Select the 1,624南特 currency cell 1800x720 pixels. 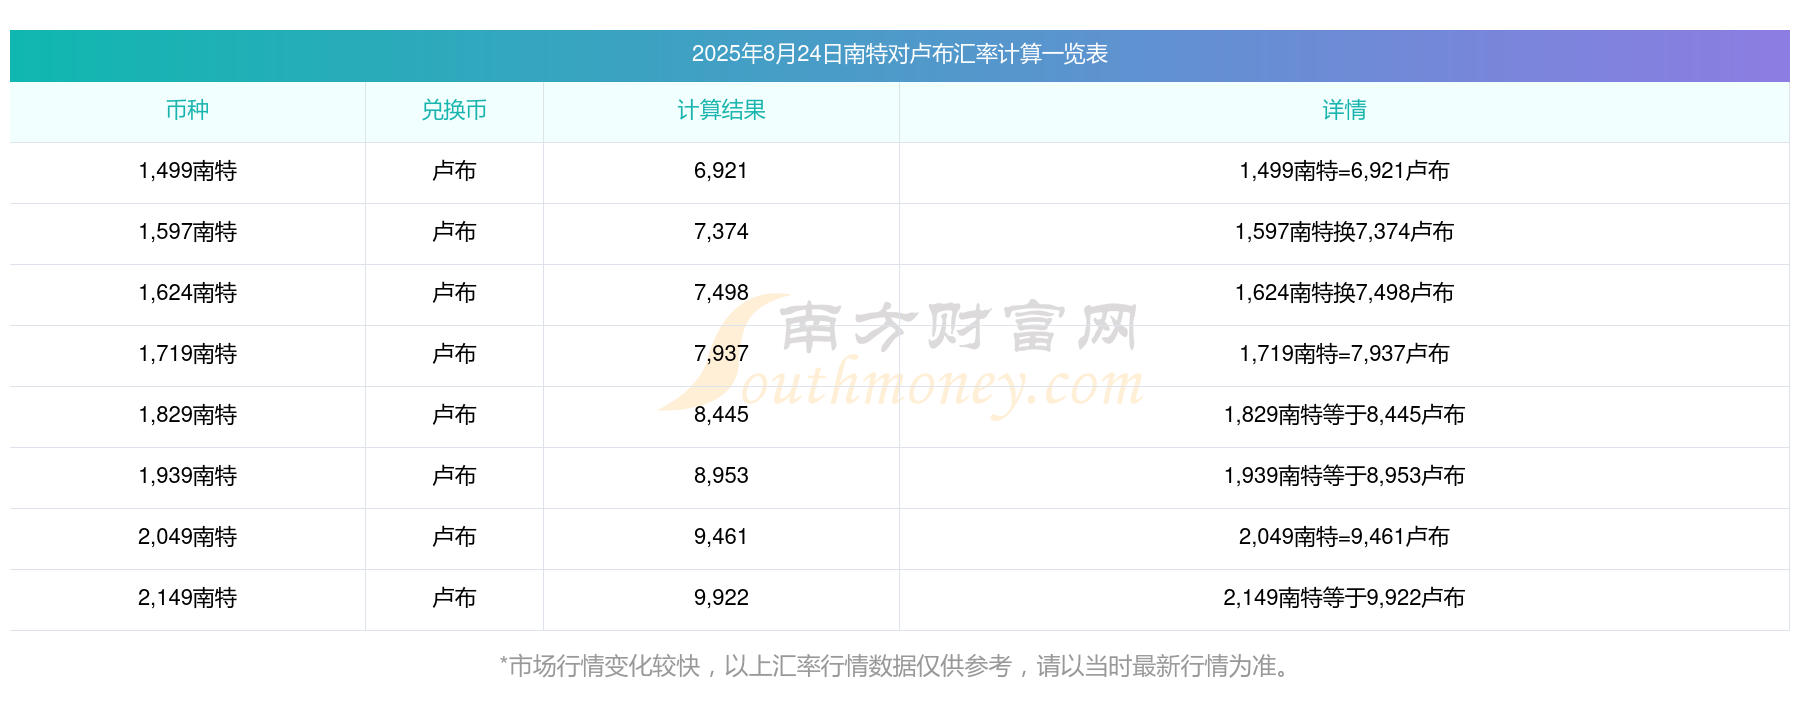click(187, 293)
